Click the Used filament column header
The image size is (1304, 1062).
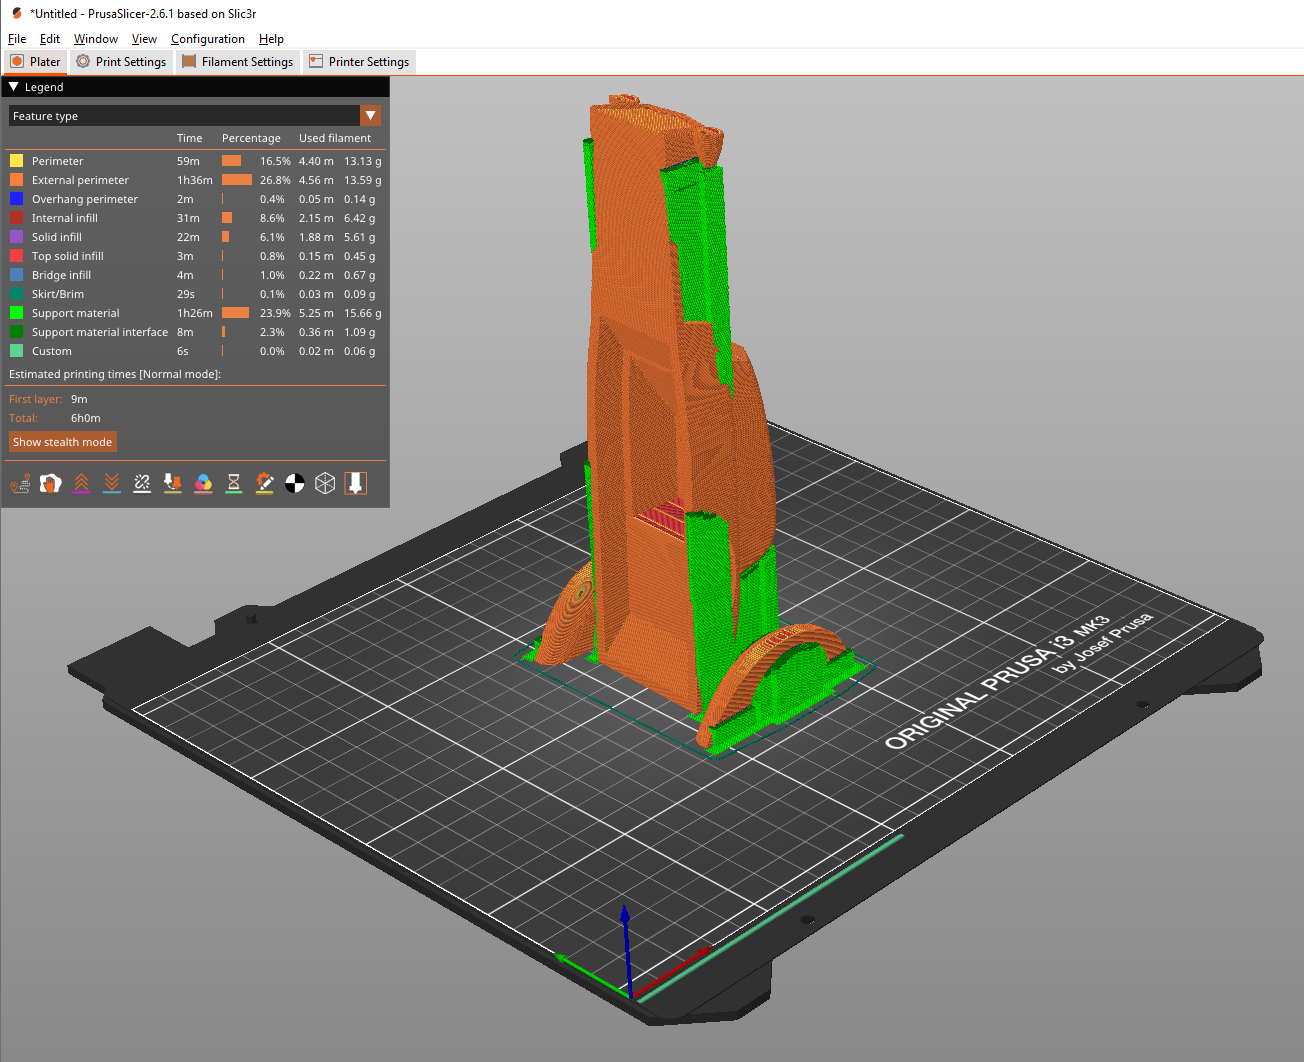(335, 138)
